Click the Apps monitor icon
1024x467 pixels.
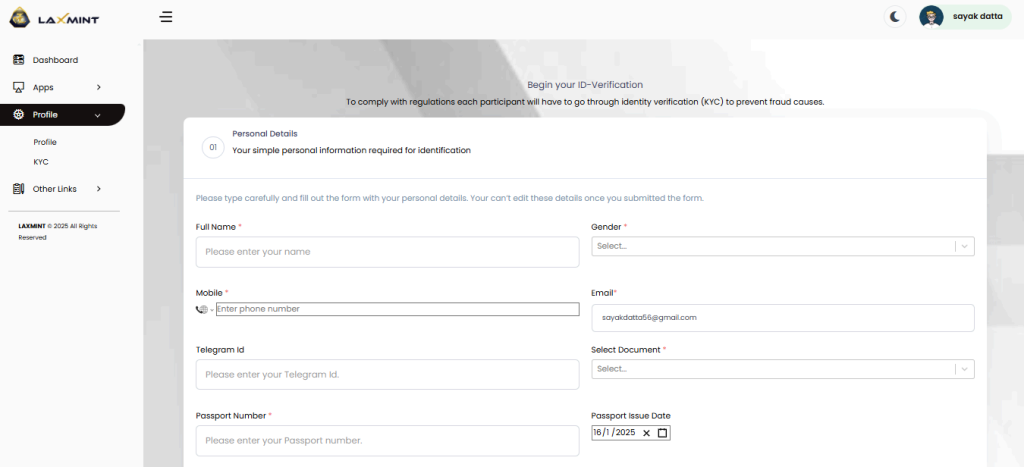pyautogui.click(x=19, y=88)
